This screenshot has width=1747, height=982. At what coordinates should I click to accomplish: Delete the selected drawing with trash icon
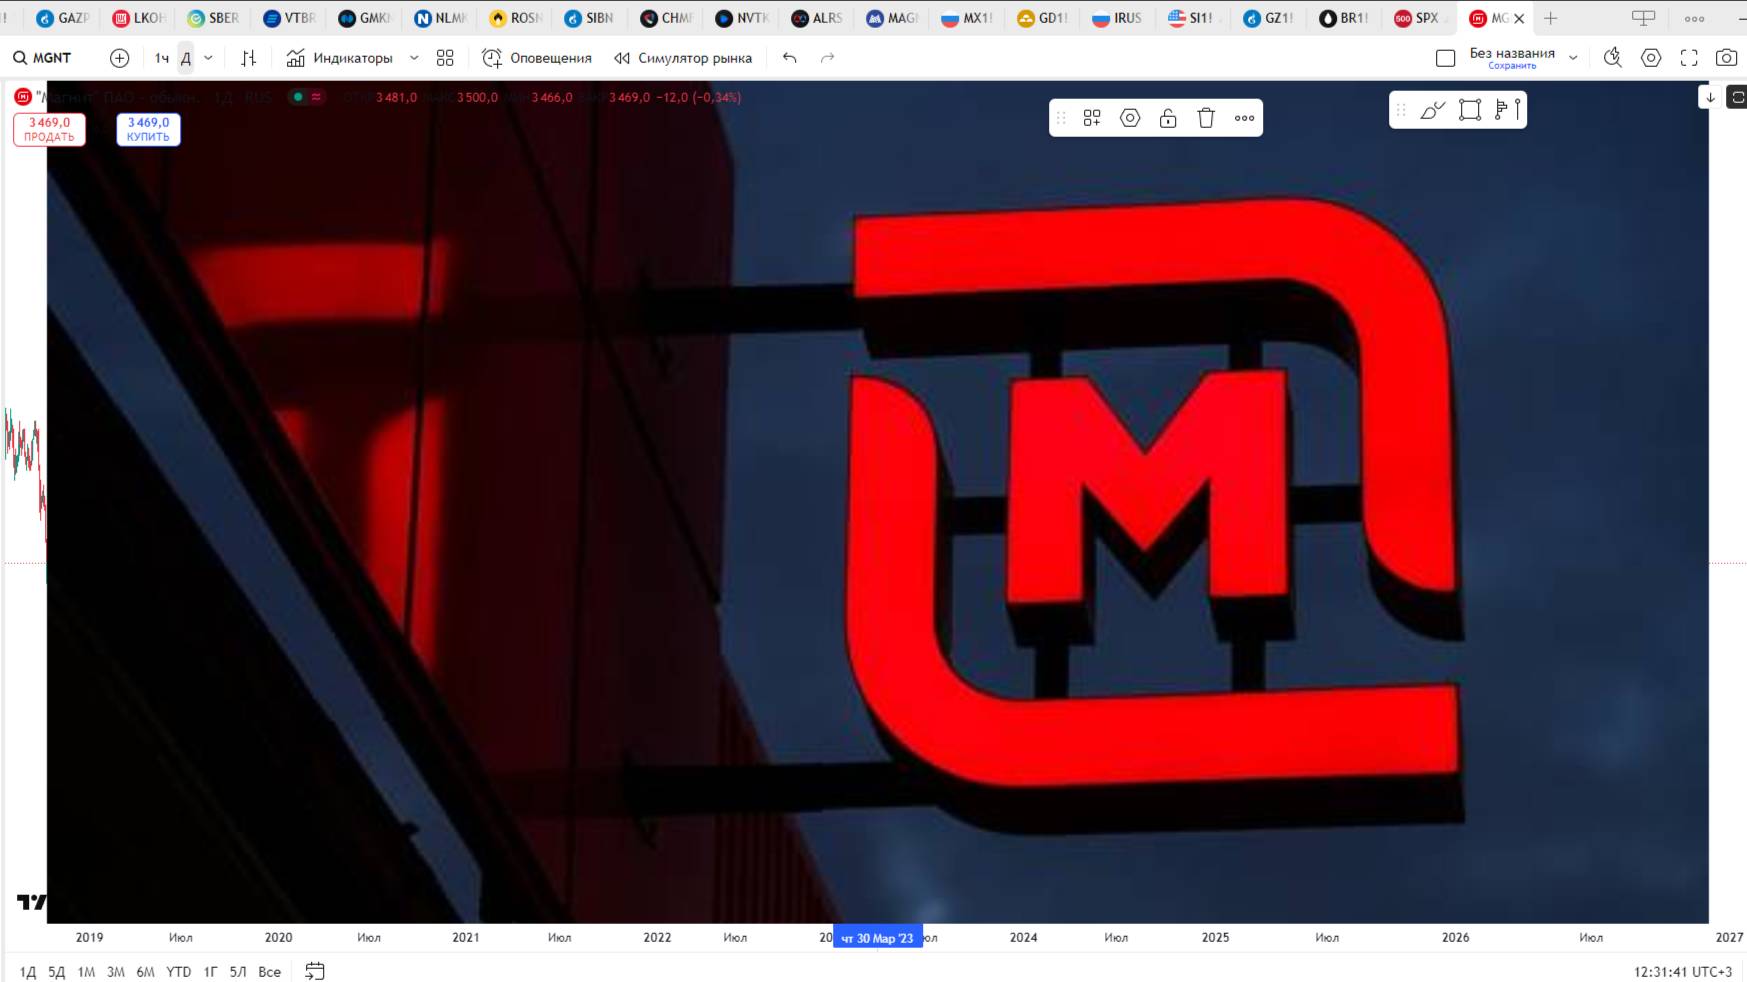click(x=1206, y=118)
